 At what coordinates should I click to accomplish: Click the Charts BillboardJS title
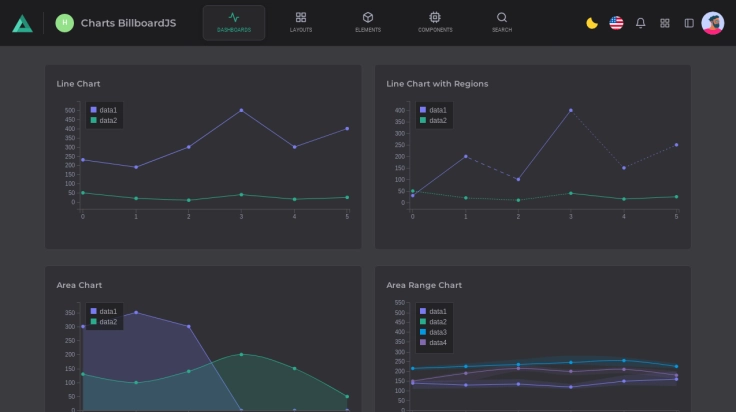pyautogui.click(x=128, y=23)
